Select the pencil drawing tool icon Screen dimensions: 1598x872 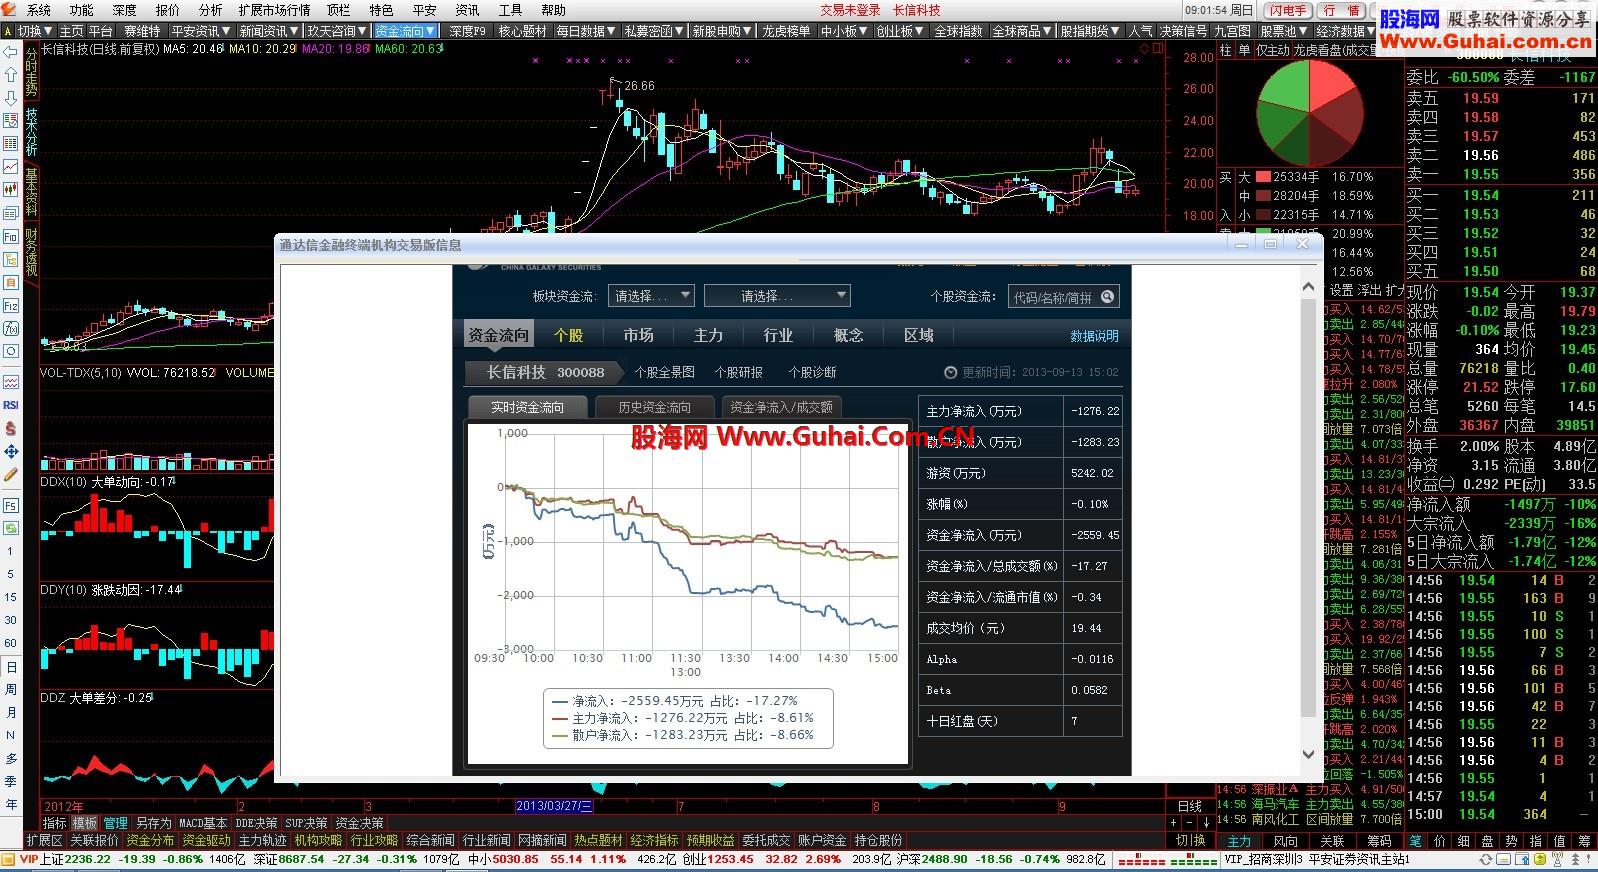(11, 475)
